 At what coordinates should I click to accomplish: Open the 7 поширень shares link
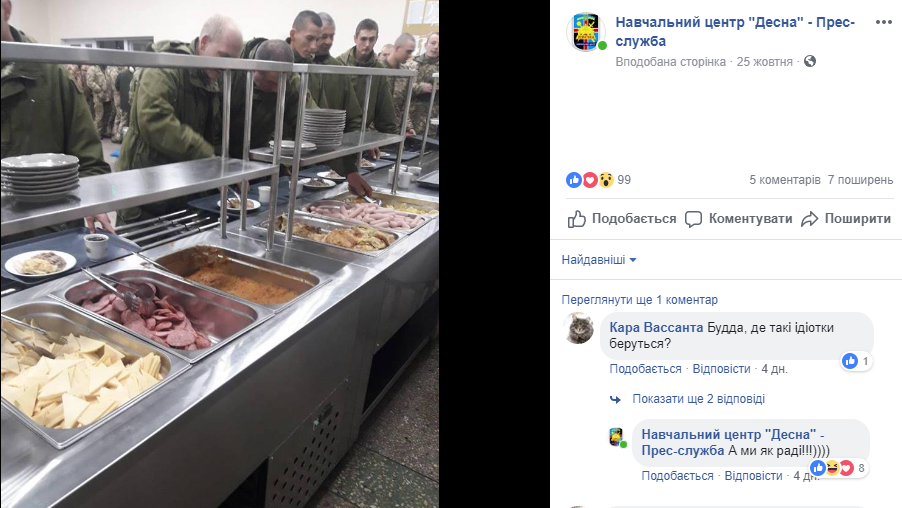pos(861,180)
